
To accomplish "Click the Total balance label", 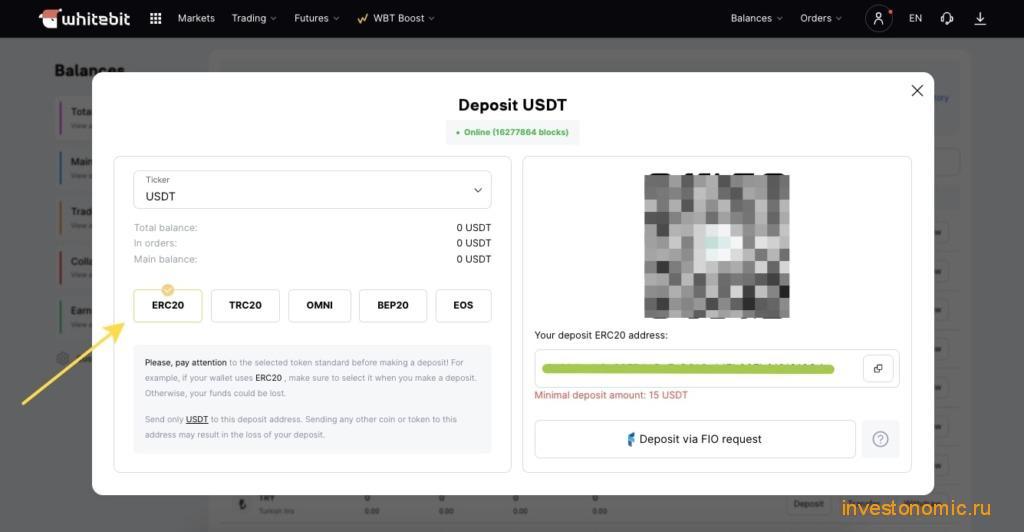I will (x=165, y=228).
